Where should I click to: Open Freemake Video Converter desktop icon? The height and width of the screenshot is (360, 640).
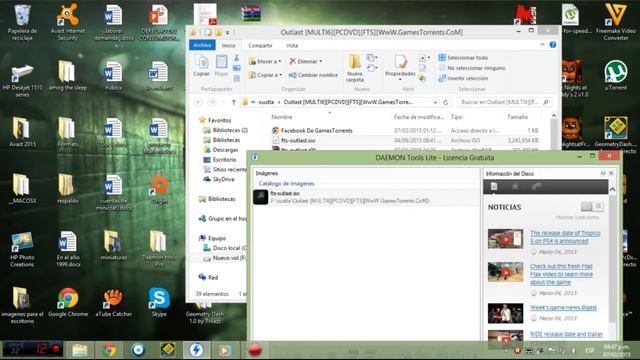click(616, 22)
